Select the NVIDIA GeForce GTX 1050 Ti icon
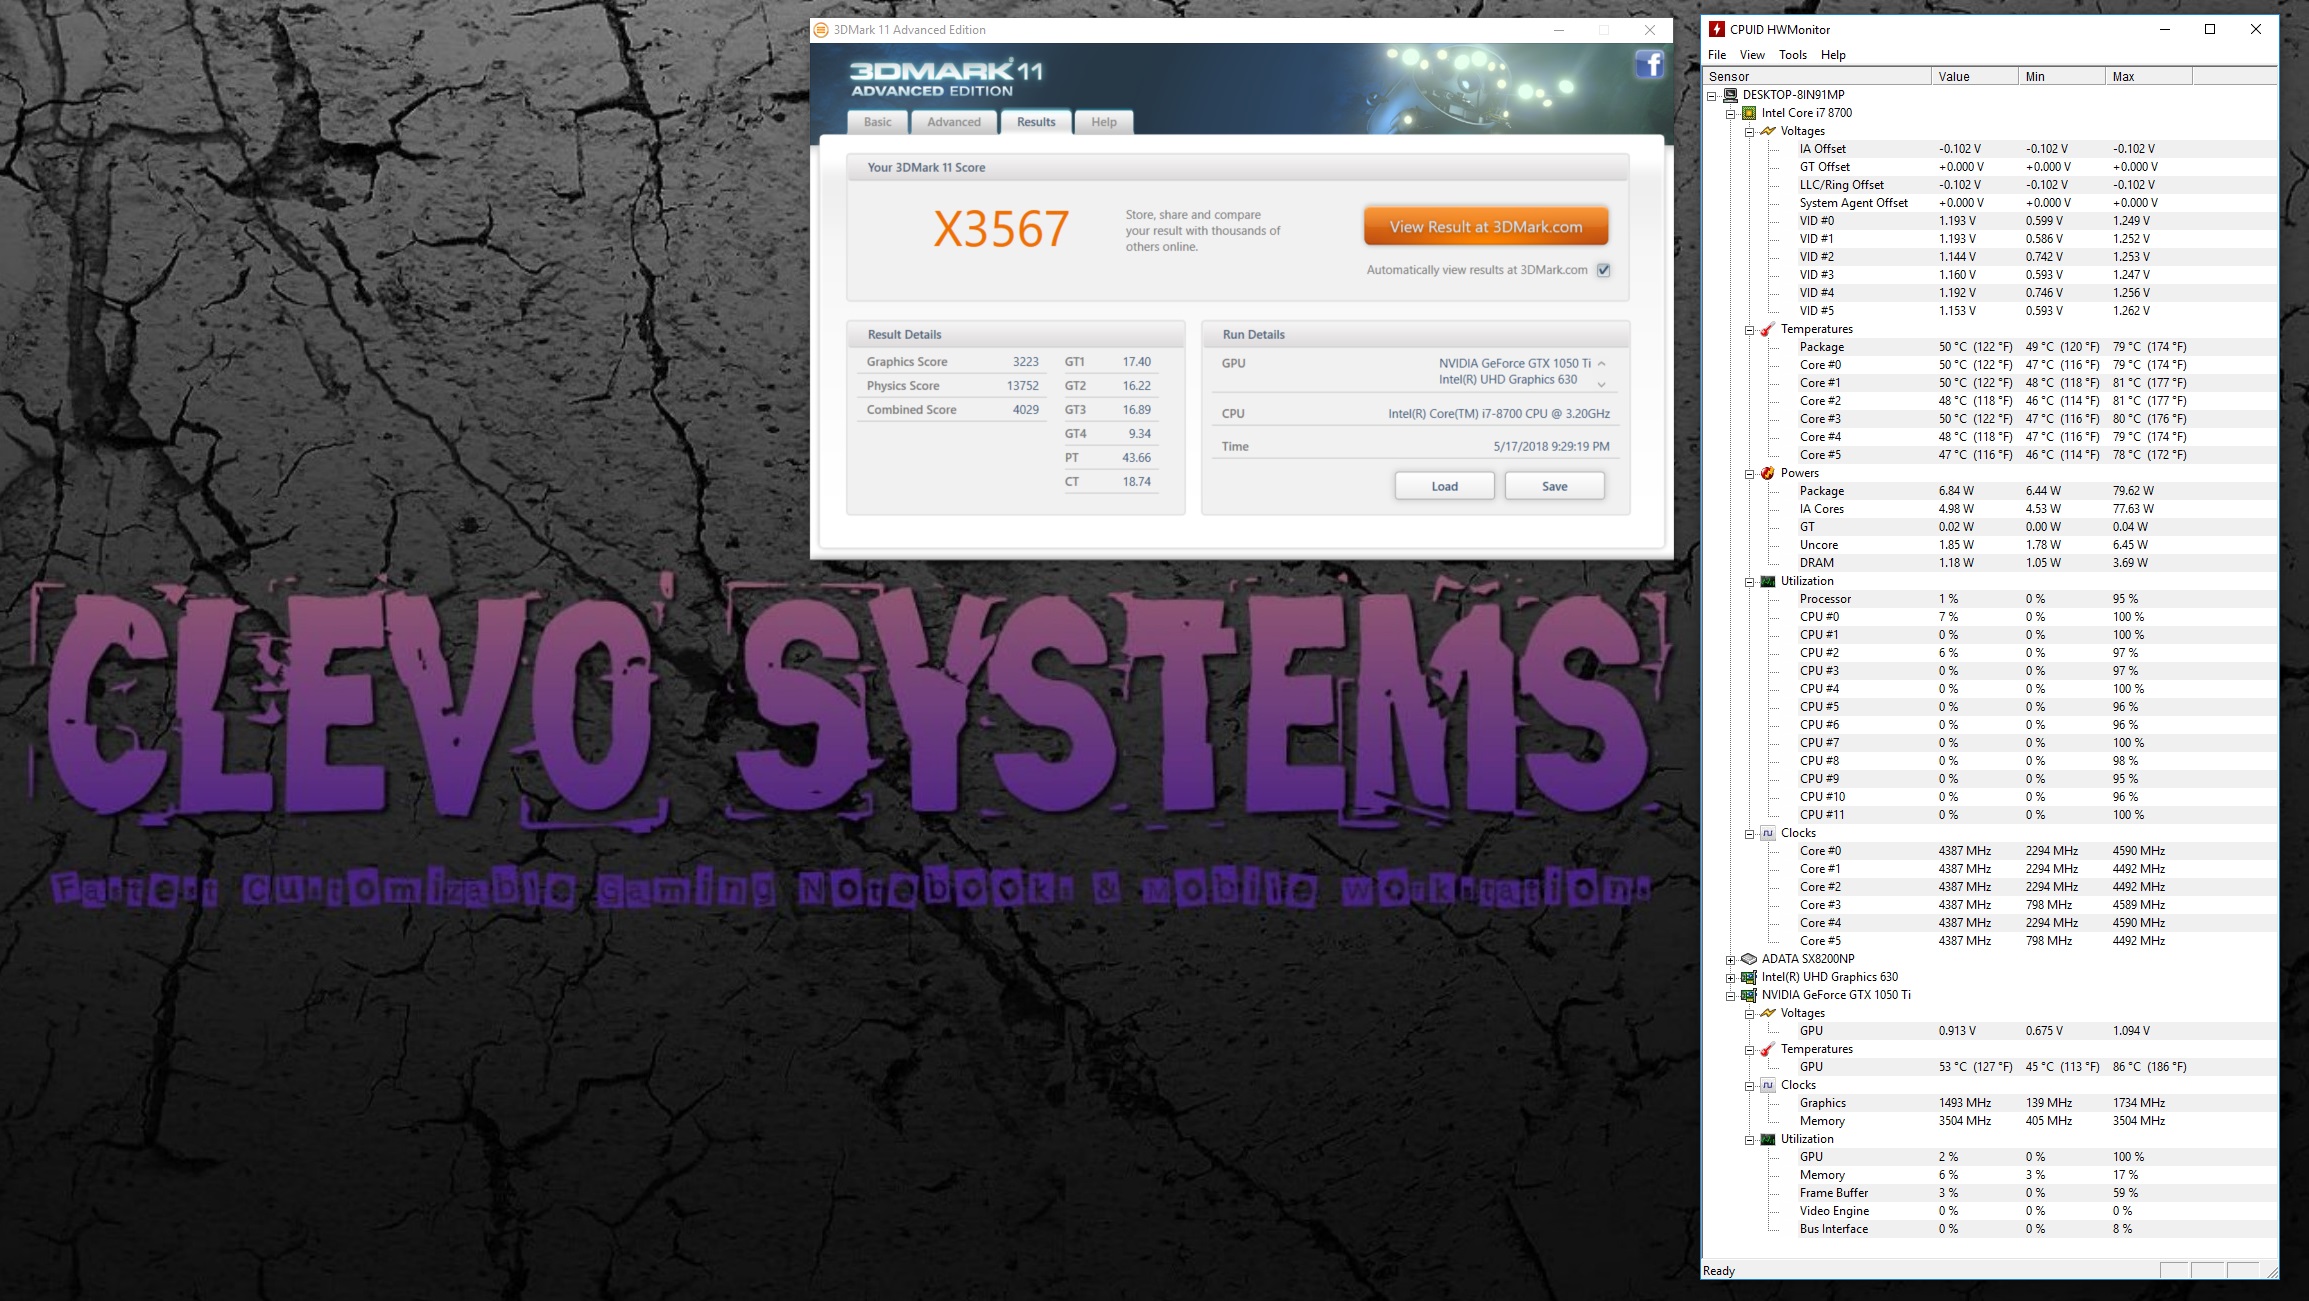Viewport: 2309px width, 1301px height. point(1749,995)
